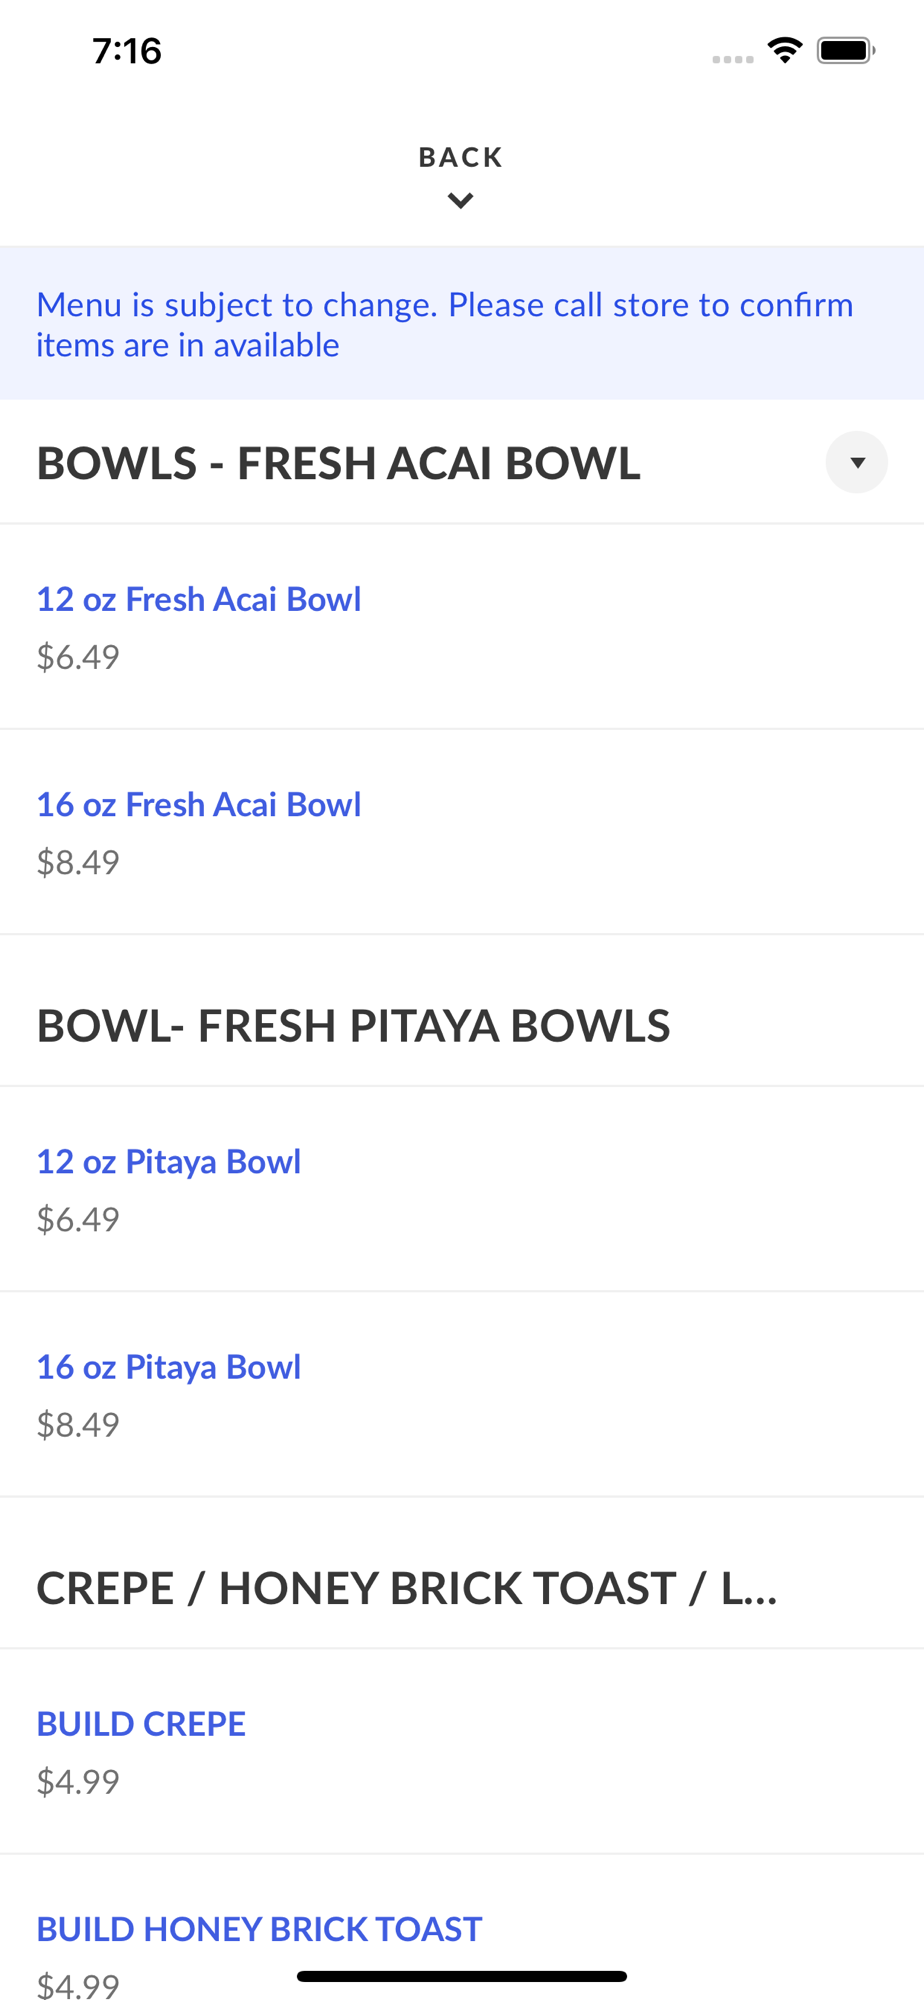Tap the Crepe / Honey Brick Toast heading
Viewport: 924px width, 2000px height.
click(x=407, y=1589)
